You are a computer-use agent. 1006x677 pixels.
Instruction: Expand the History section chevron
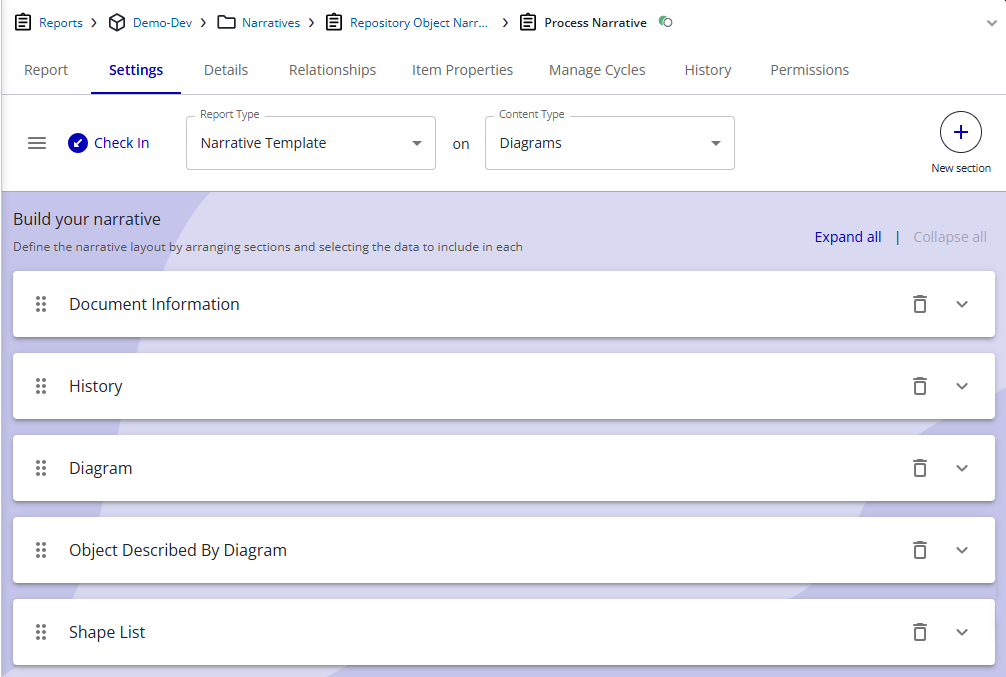pos(962,386)
